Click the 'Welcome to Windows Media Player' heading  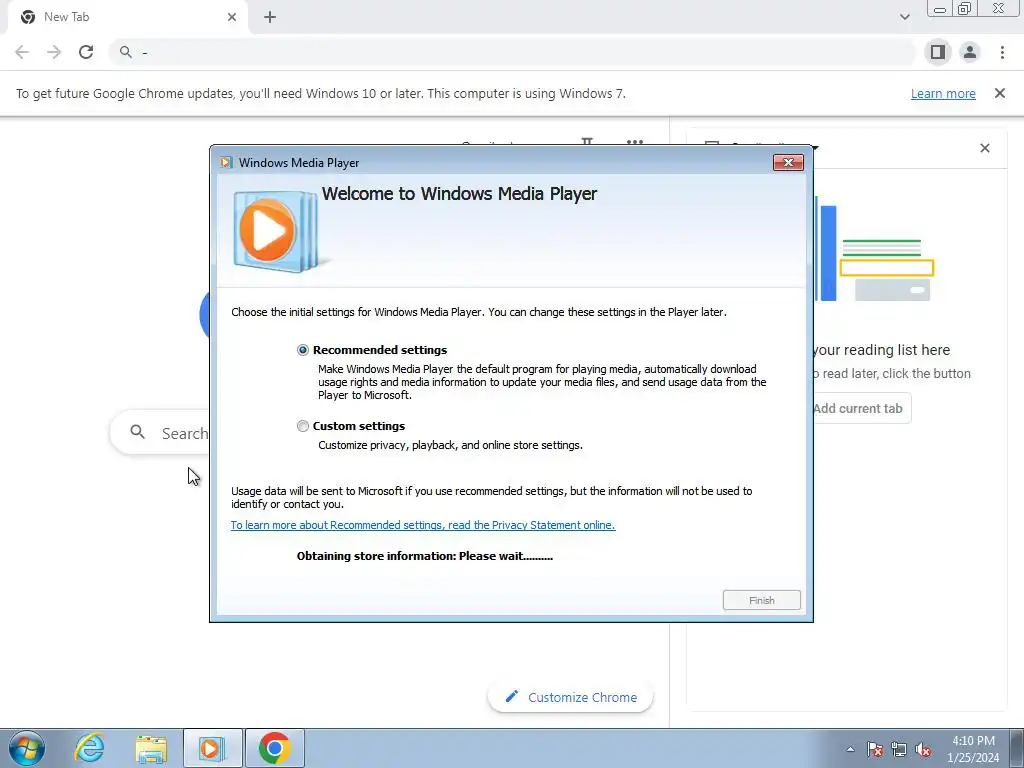coord(459,194)
